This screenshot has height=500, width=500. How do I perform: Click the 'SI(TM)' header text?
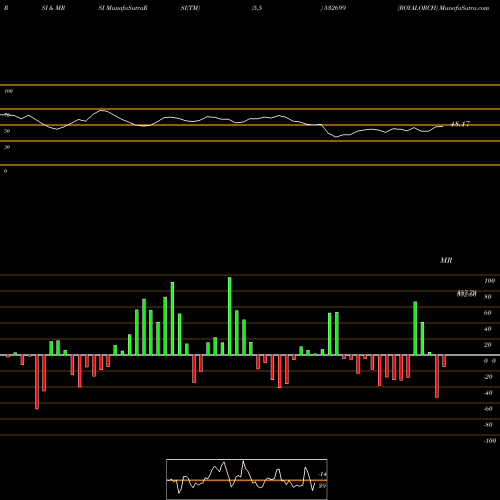(190, 8)
